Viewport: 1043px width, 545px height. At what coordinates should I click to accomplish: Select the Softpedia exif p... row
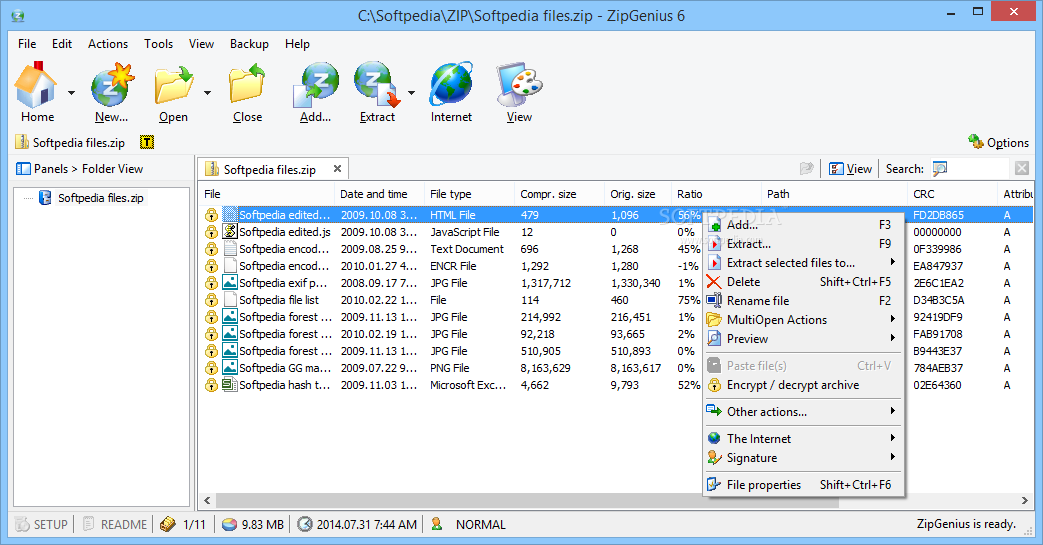[x=615, y=283]
